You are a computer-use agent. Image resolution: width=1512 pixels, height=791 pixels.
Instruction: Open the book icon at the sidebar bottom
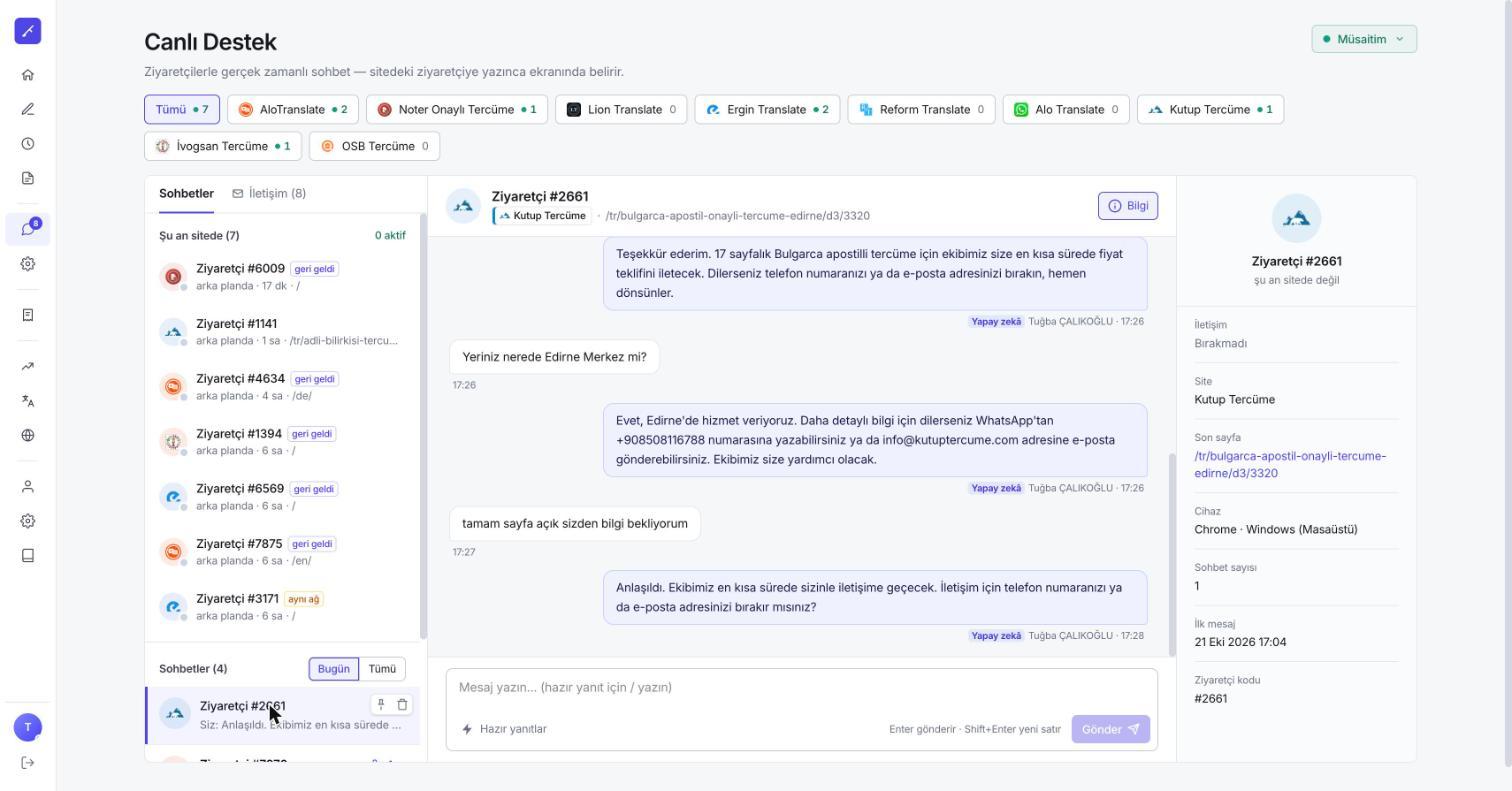click(x=28, y=556)
